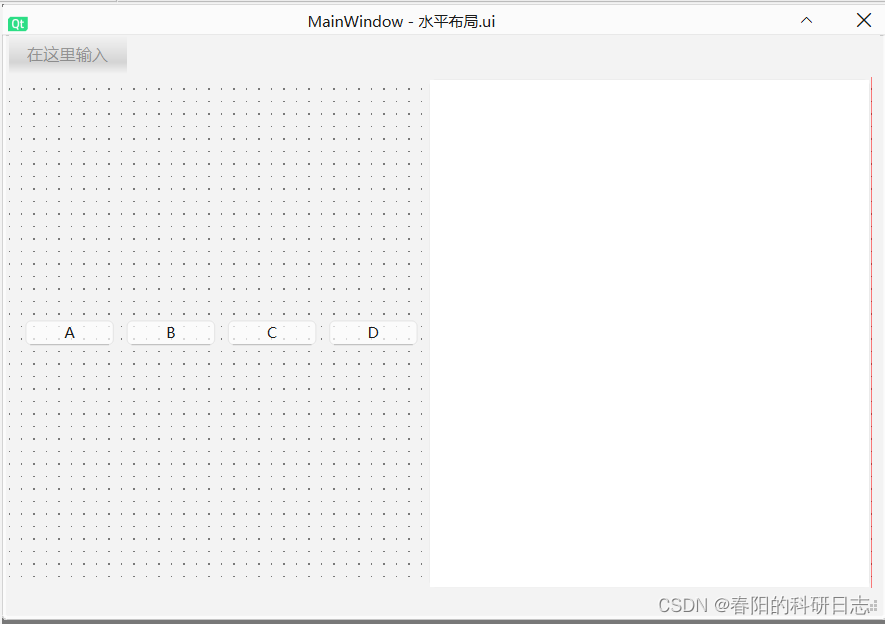
Task: Collapse the preview using the chevron arrow icon
Action: click(806, 20)
